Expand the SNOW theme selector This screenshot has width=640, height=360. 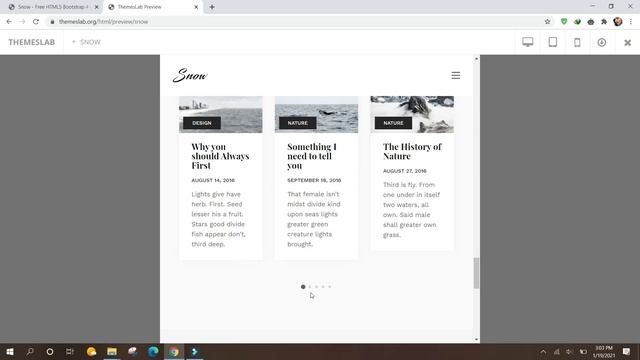point(86,42)
